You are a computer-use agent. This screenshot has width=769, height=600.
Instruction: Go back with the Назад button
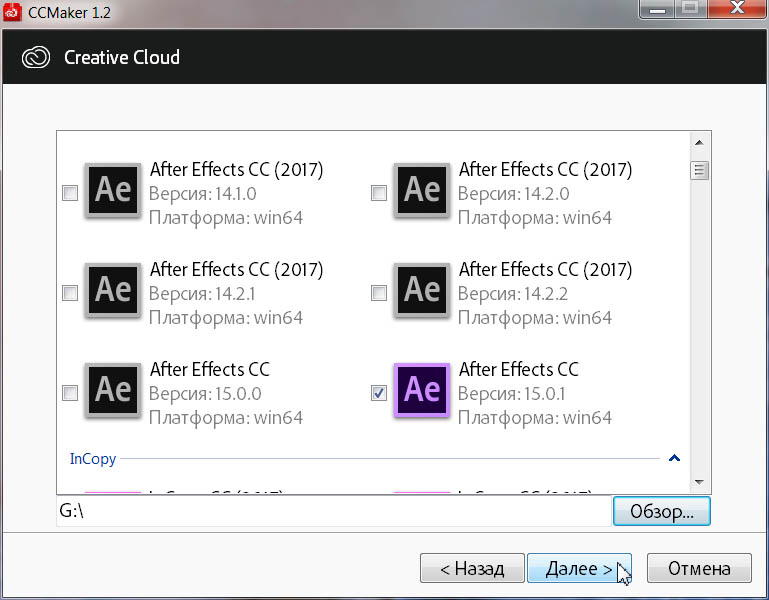tap(472, 568)
